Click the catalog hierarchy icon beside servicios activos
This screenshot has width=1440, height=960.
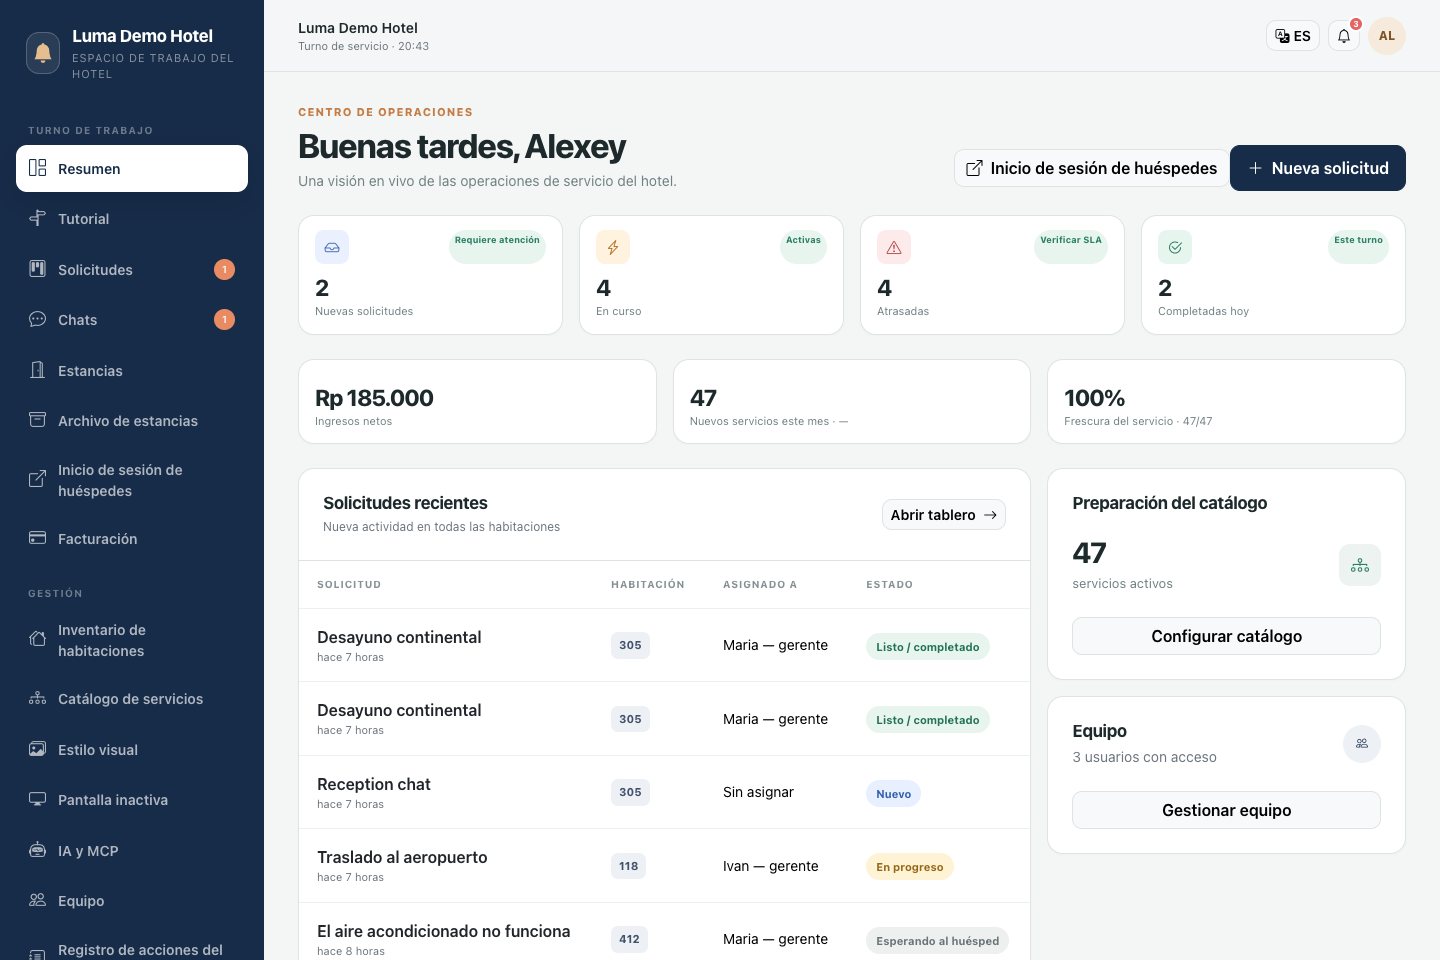(x=1360, y=565)
